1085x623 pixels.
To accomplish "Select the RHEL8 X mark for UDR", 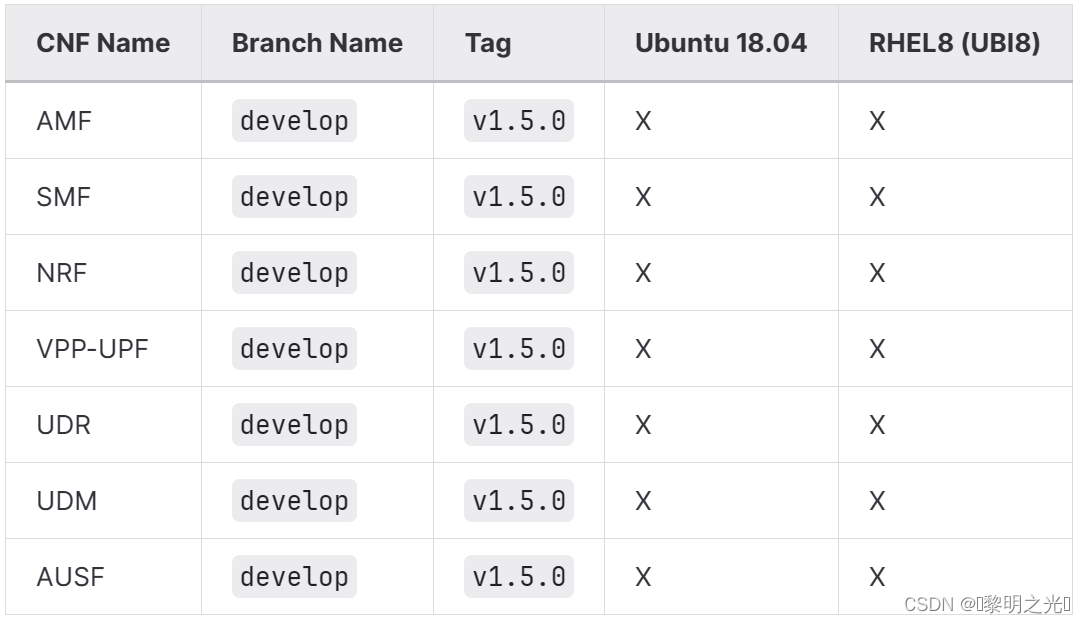I will click(877, 425).
